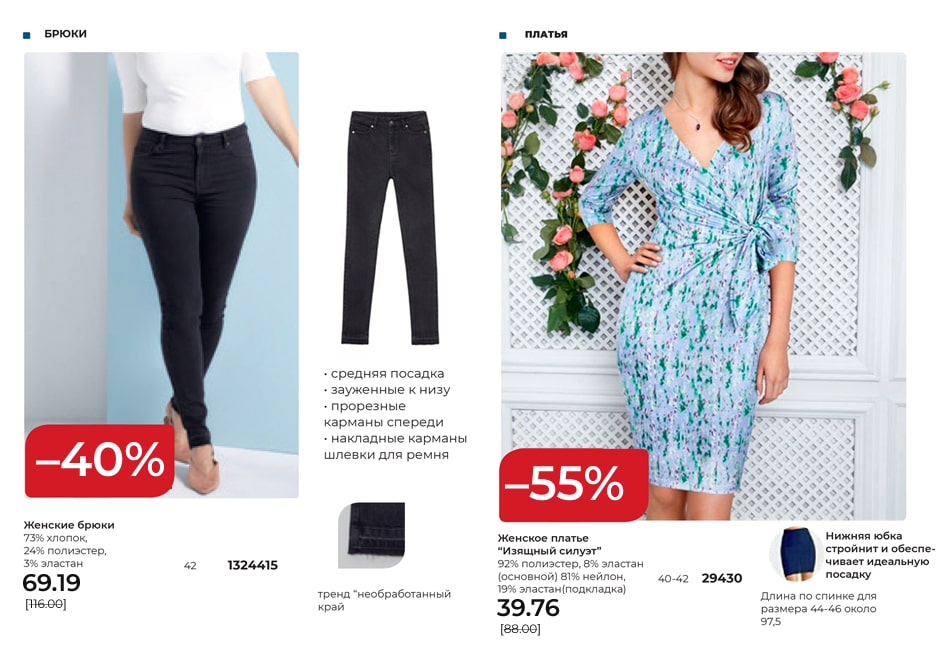Viewport: 948px width, 656px height.
Task: Click the blue square beside ПЛАТЬЯ heading
Action: pyautogui.click(x=502, y=36)
